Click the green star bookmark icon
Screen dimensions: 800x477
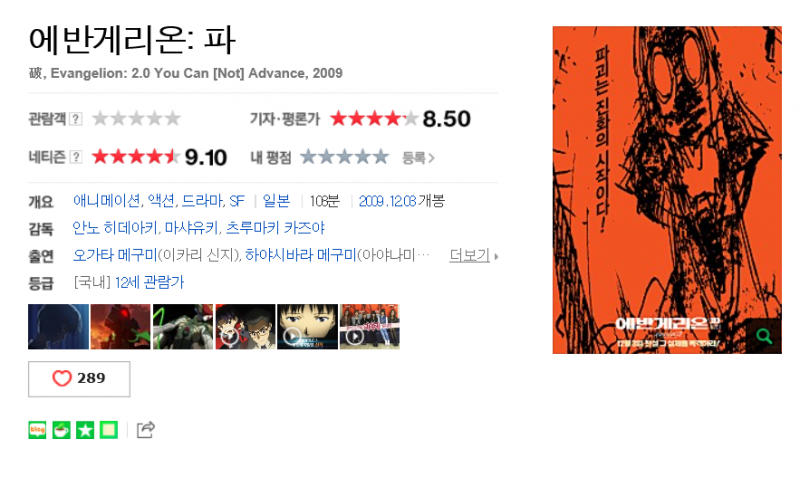pyautogui.click(x=85, y=430)
